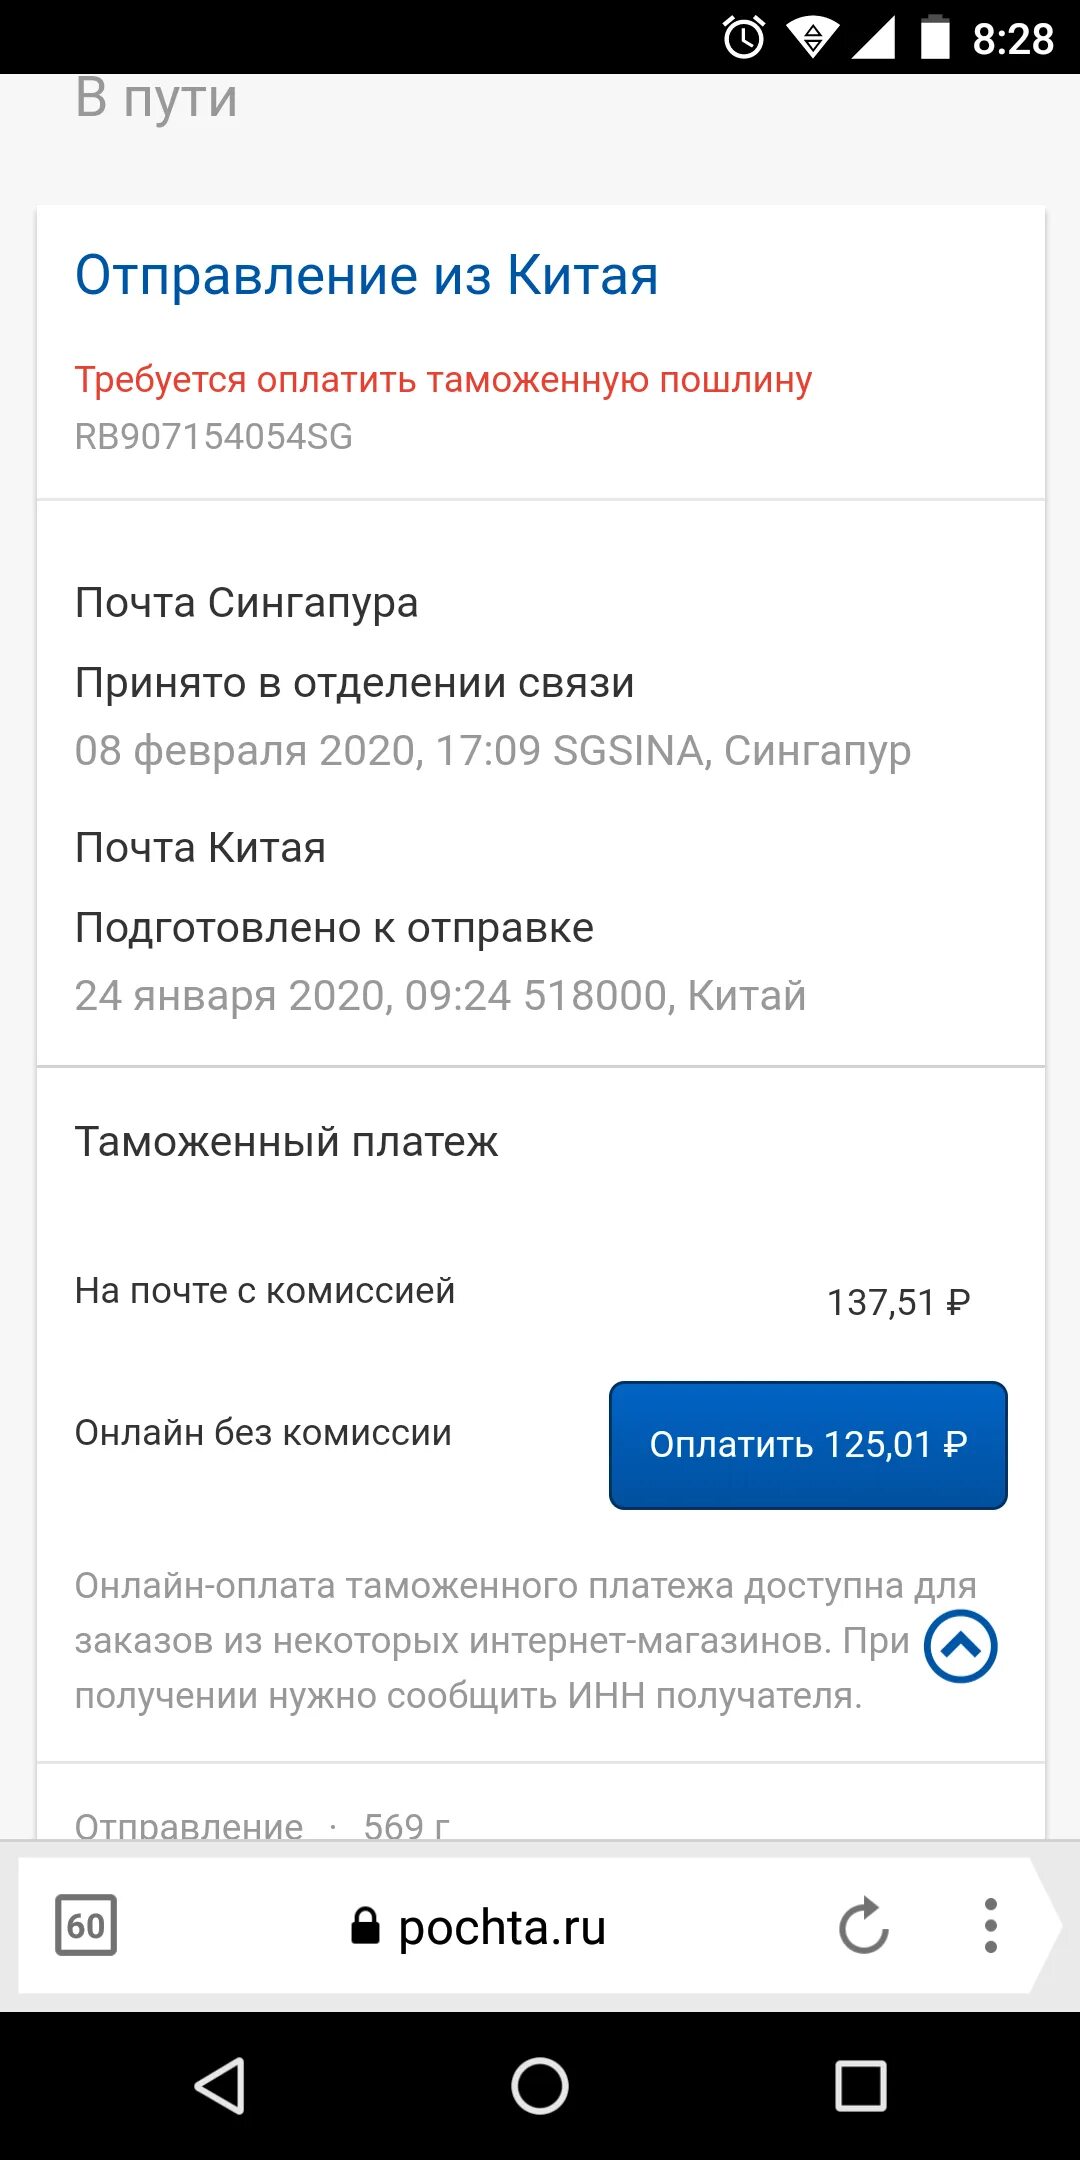The height and width of the screenshot is (2160, 1080).
Task: Tap the 'Почта Сингапура' tracking entry
Action: pyautogui.click(x=246, y=603)
